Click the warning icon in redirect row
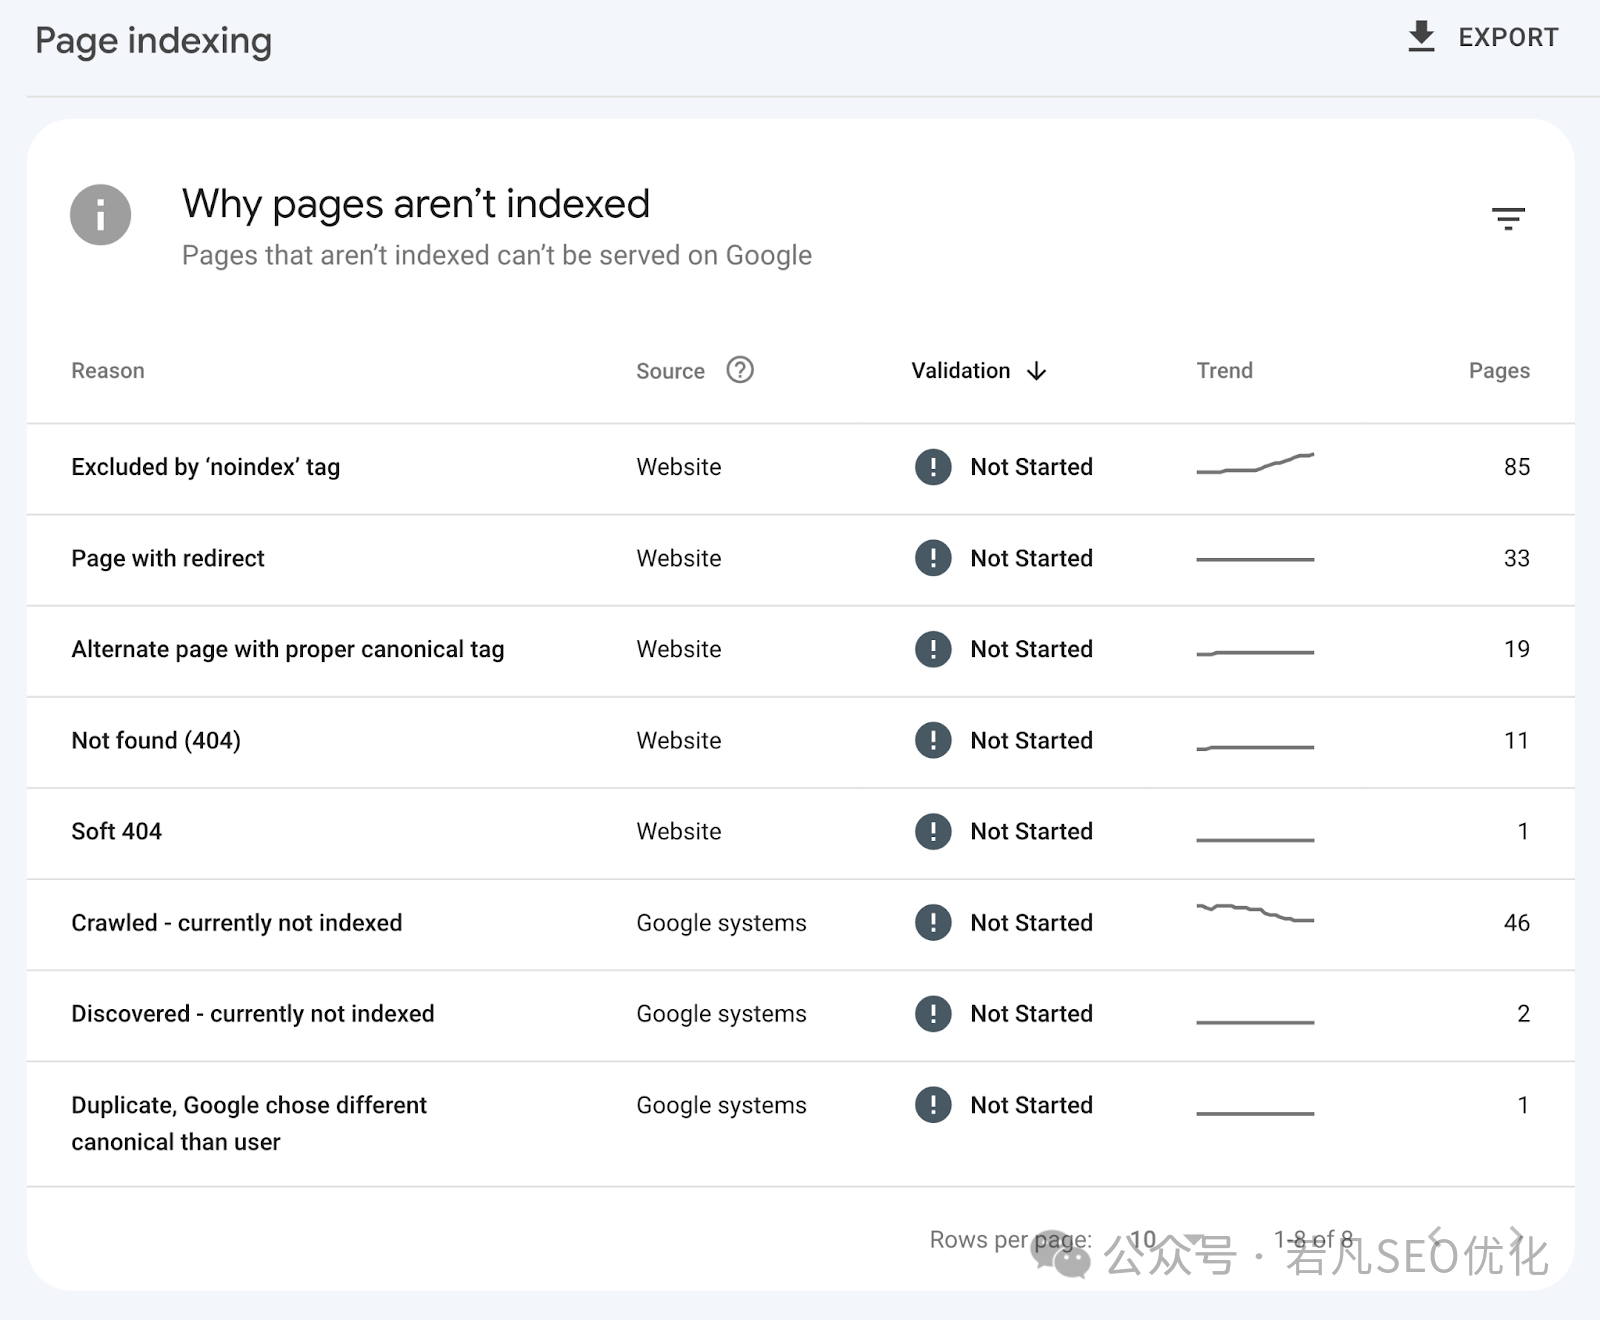This screenshot has height=1320, width=1600. pyautogui.click(x=933, y=558)
